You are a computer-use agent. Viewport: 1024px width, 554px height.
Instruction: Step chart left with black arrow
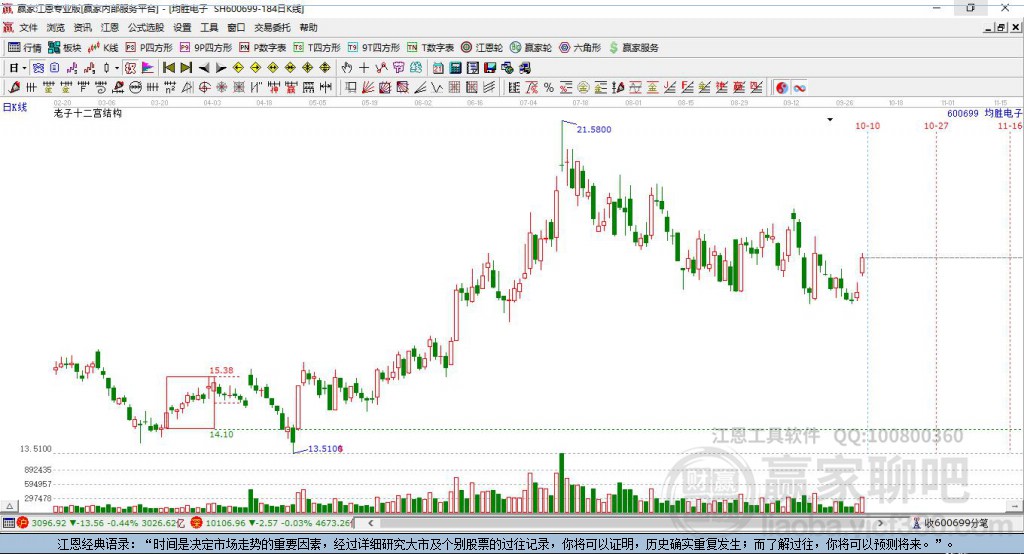click(204, 68)
